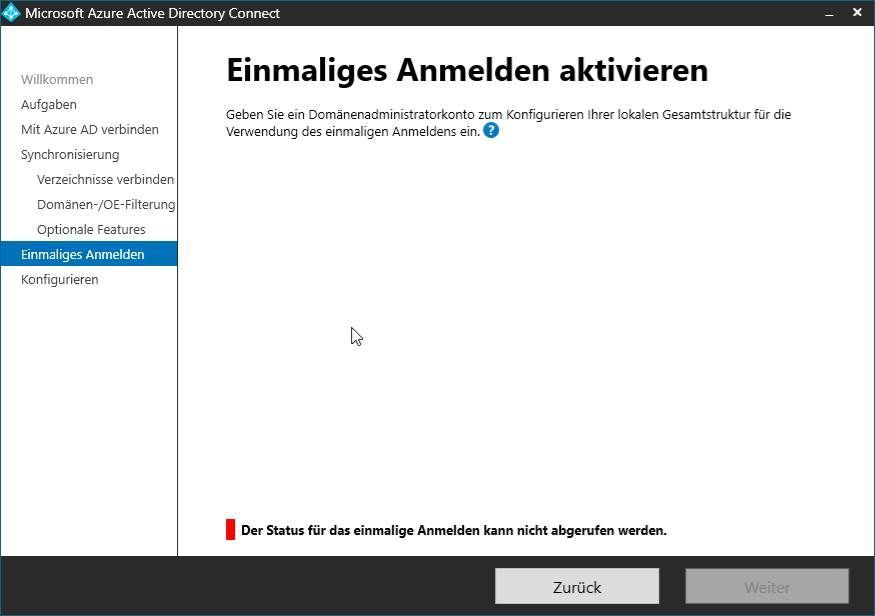Select the Synchronisierung step
Screen dimensions: 875x616
tap(70, 155)
